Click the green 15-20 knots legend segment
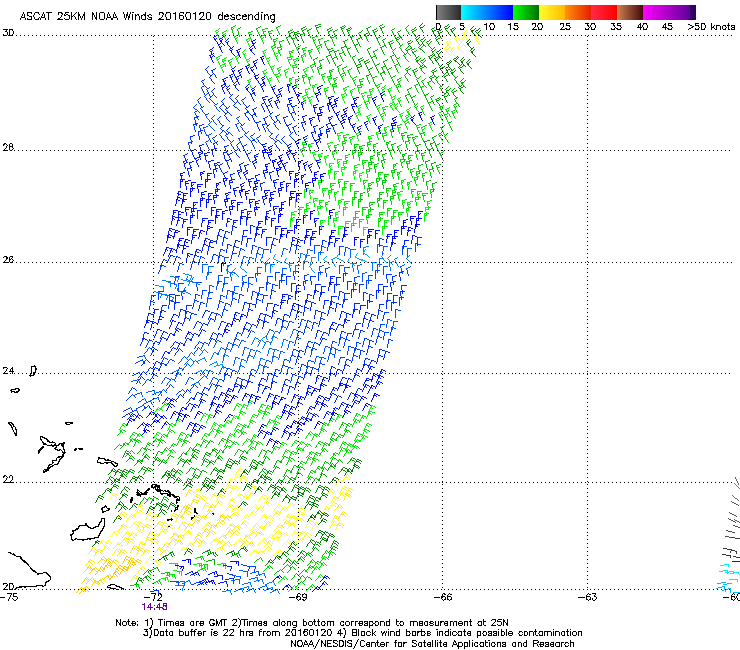Screen dimensions: 740x650 coord(526,12)
